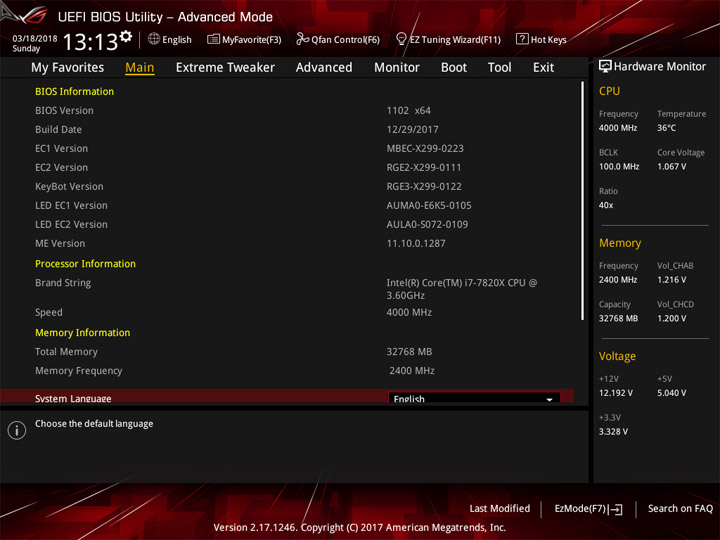Click the MyFavorite list icon

[214, 39]
